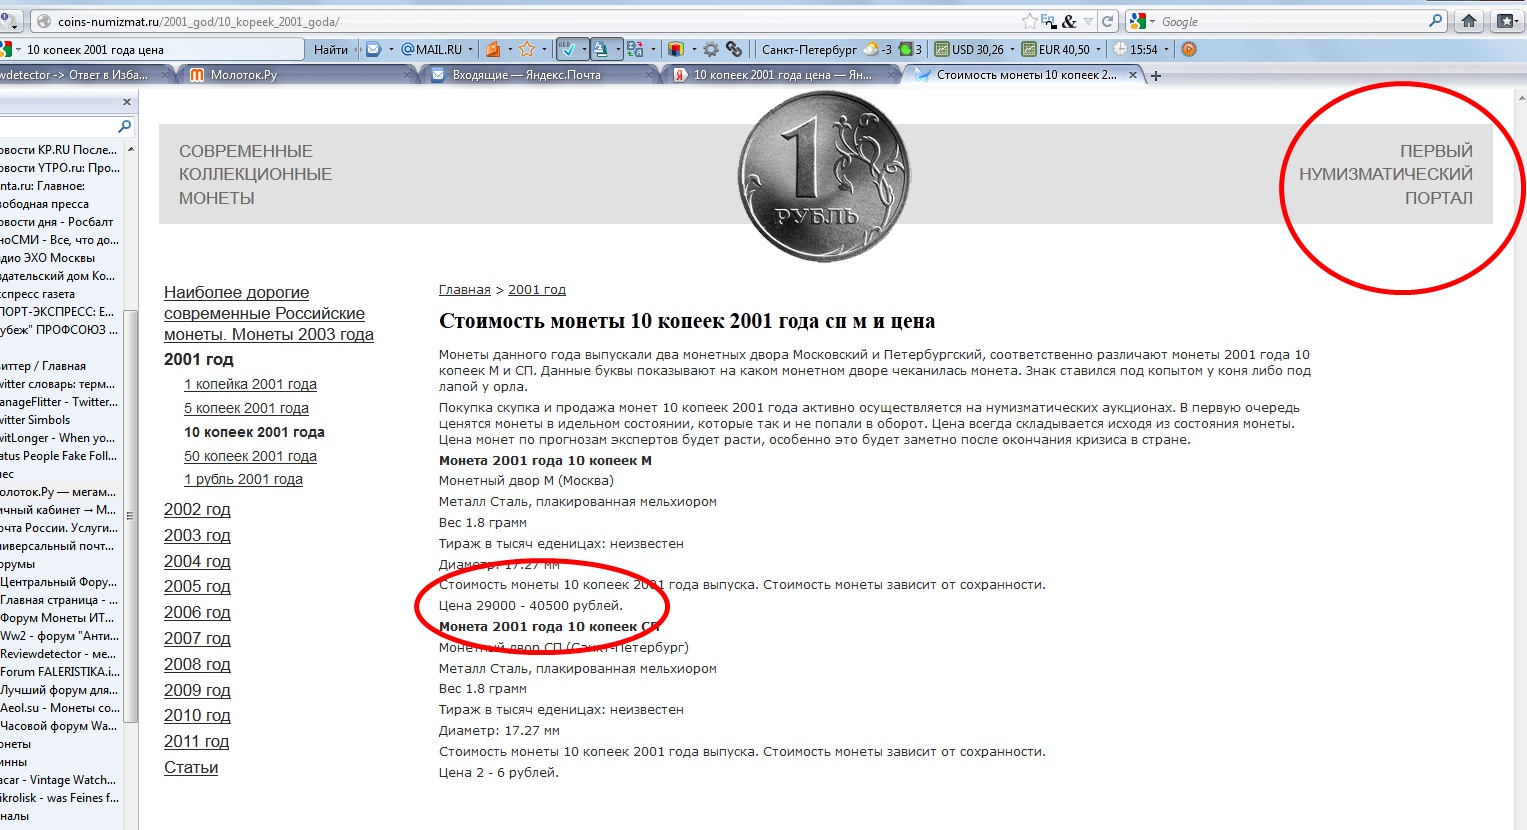Go to browser home page icon

point(1469,21)
